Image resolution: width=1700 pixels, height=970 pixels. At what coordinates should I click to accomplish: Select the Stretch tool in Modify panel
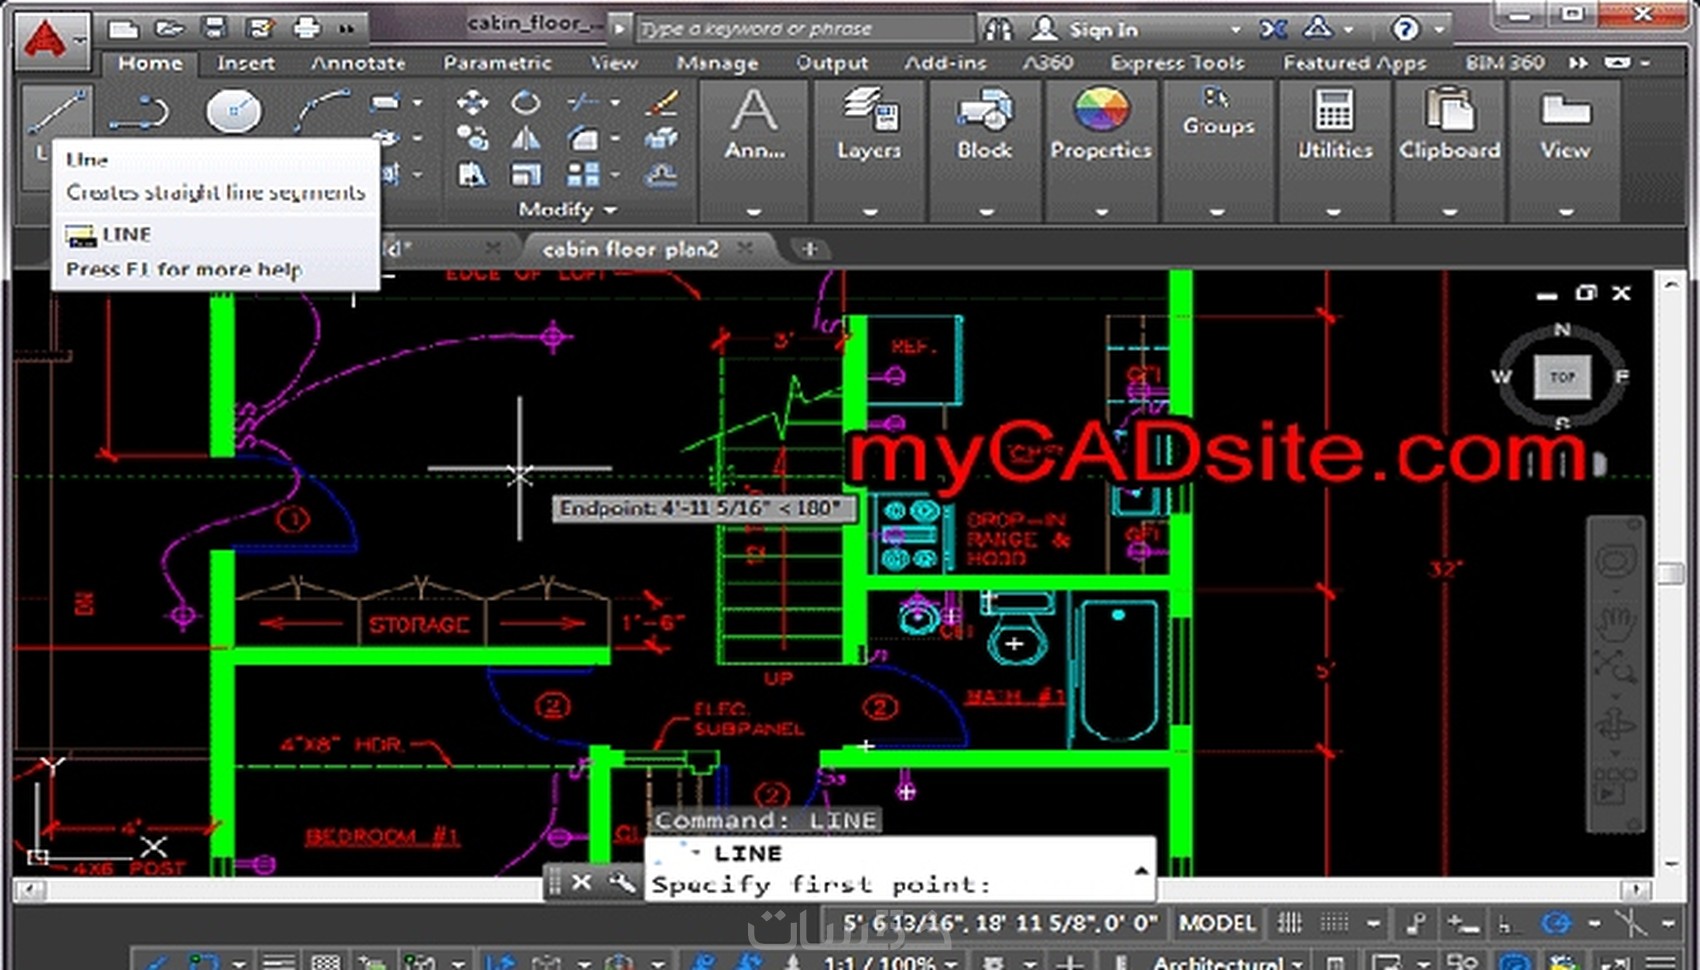point(472,175)
